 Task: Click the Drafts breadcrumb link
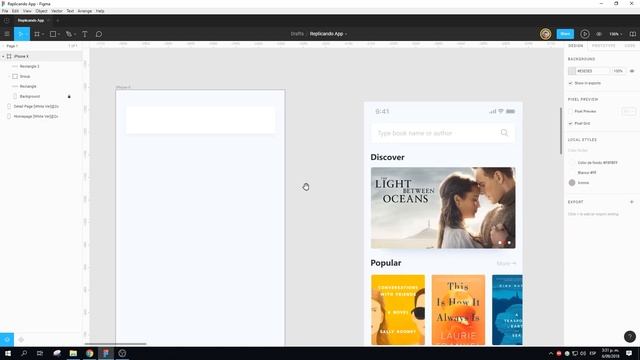pyautogui.click(x=297, y=34)
